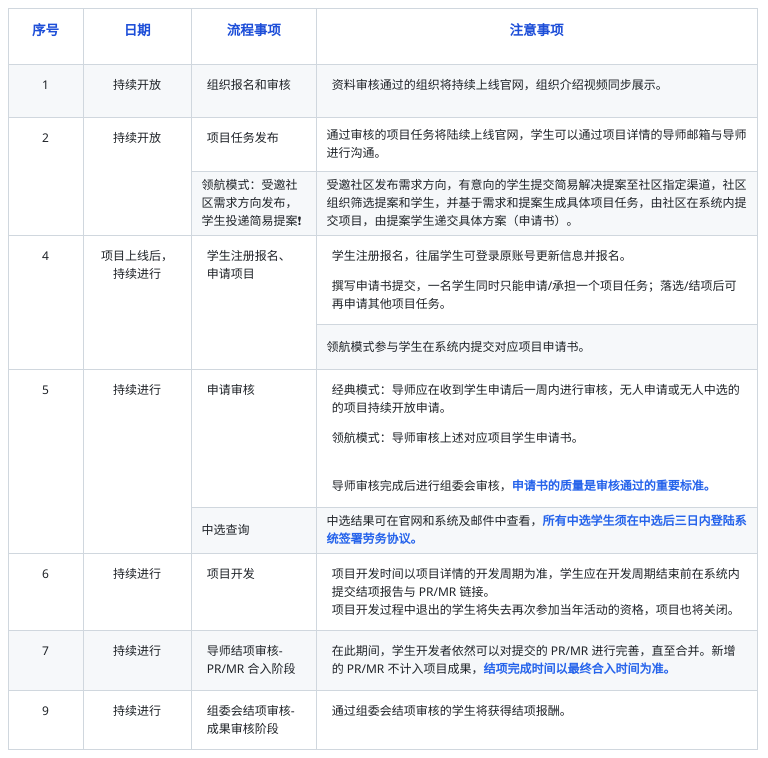This screenshot has height=758, width=768.
Task: Click note 学生注册报名，往届学生可登录原账号
Action: (x=479, y=256)
